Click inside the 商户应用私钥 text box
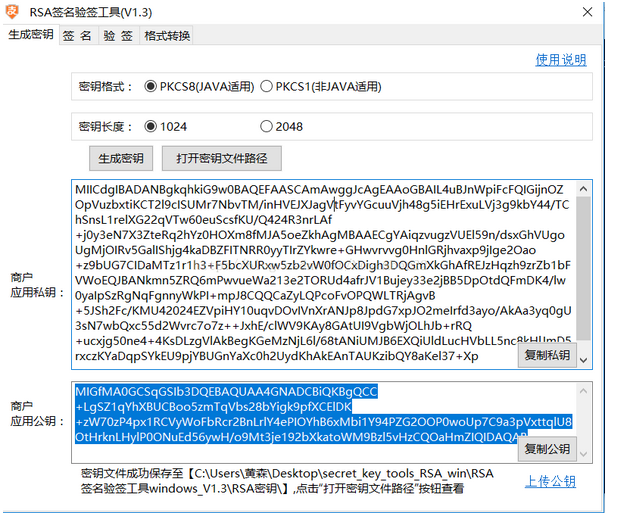This screenshot has width=618, height=519. (300, 270)
